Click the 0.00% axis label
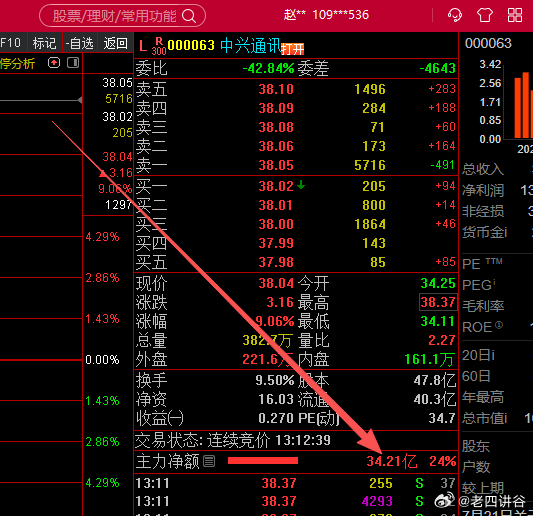This screenshot has width=533, height=516. click(x=102, y=360)
